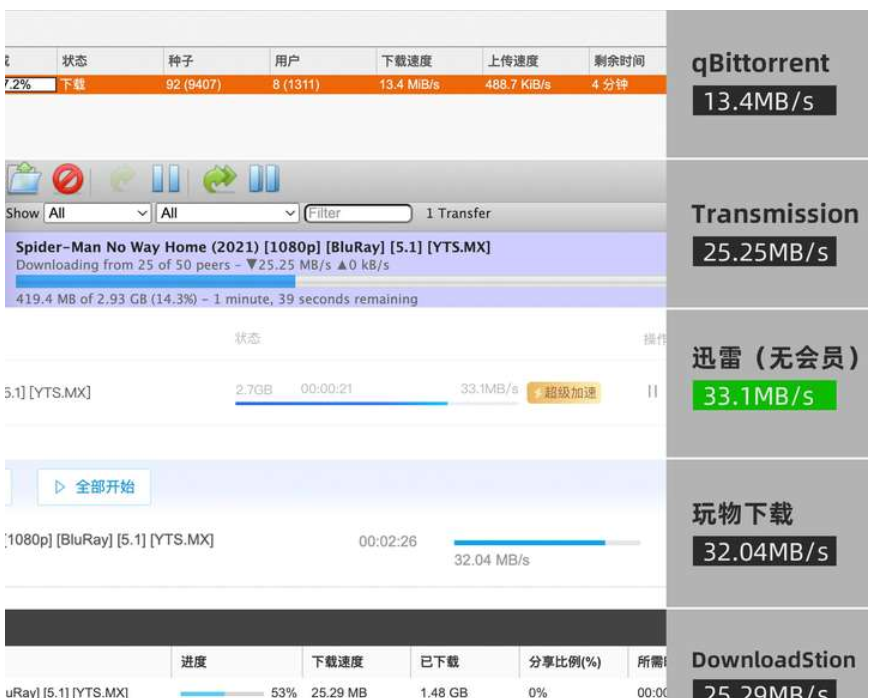Click the 超级加速 super-speed button
The height and width of the screenshot is (698, 871).
point(564,393)
